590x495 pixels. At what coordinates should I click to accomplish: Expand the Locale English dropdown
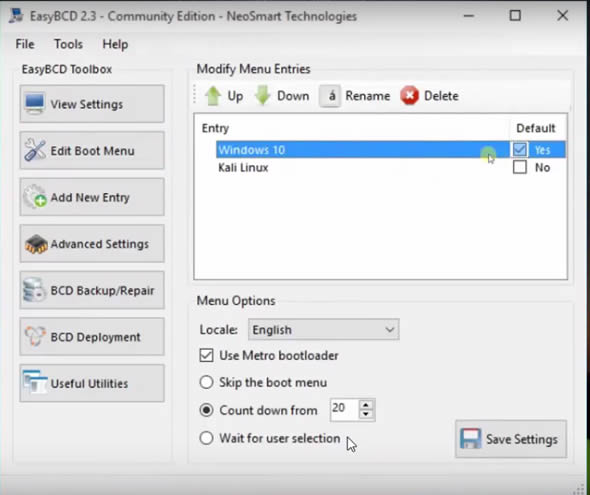click(324, 329)
